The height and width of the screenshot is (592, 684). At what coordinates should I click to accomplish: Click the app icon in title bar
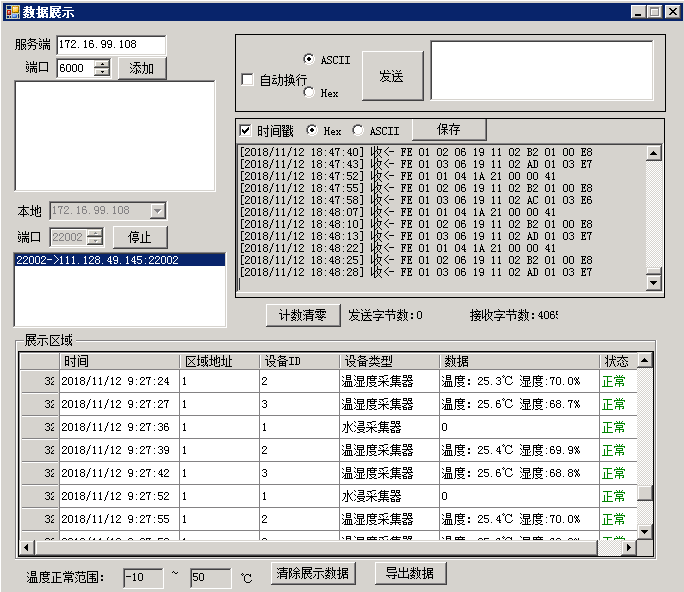(x=12, y=11)
